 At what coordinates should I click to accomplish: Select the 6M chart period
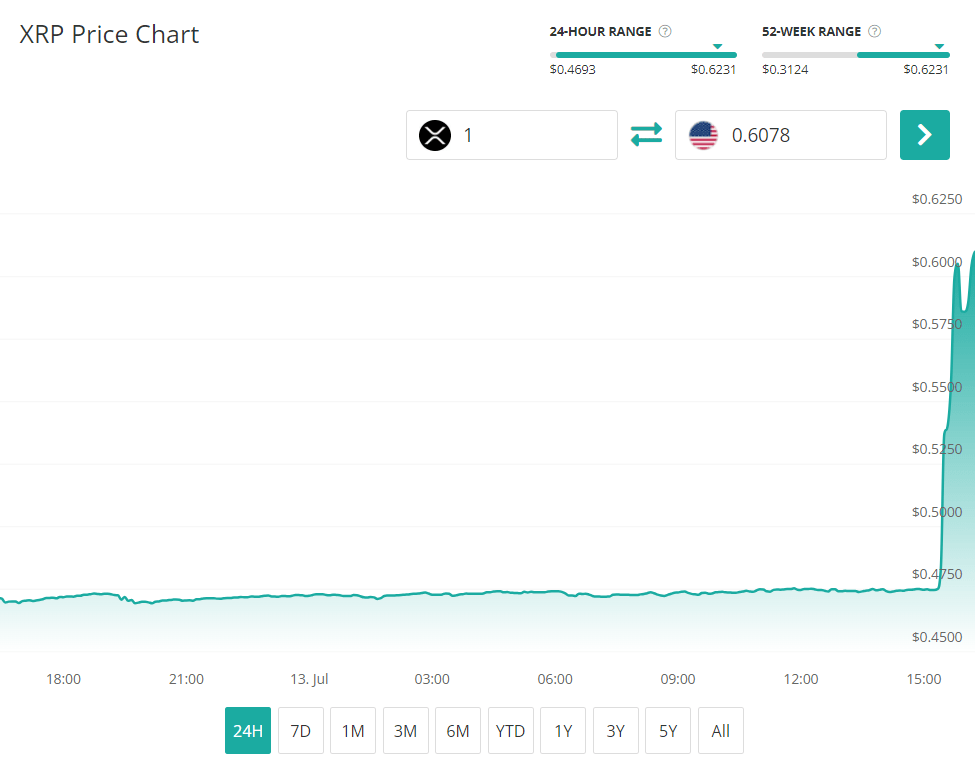pyautogui.click(x=458, y=731)
